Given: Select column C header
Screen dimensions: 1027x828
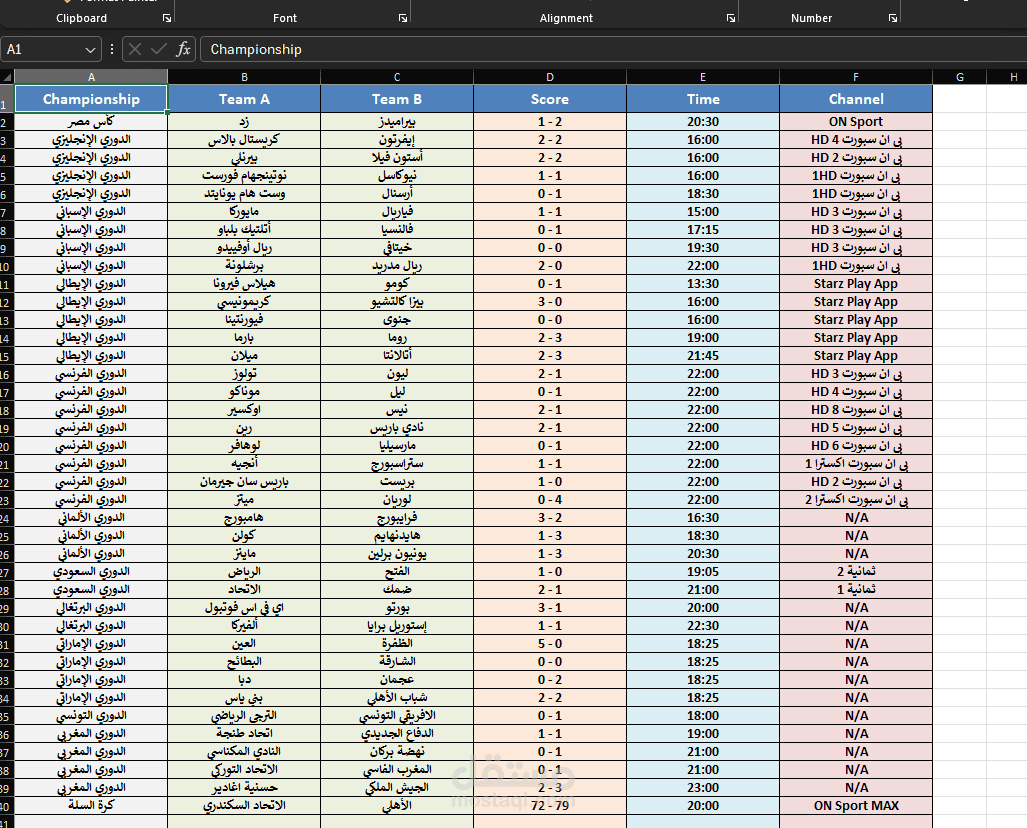Looking at the screenshot, I should 397,77.
